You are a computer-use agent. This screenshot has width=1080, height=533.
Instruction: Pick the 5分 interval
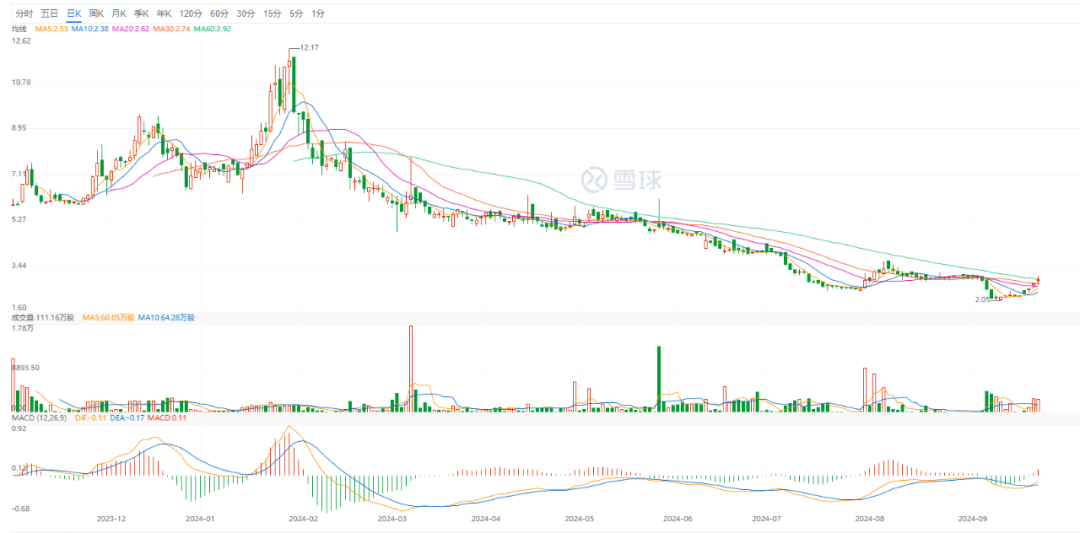295,14
